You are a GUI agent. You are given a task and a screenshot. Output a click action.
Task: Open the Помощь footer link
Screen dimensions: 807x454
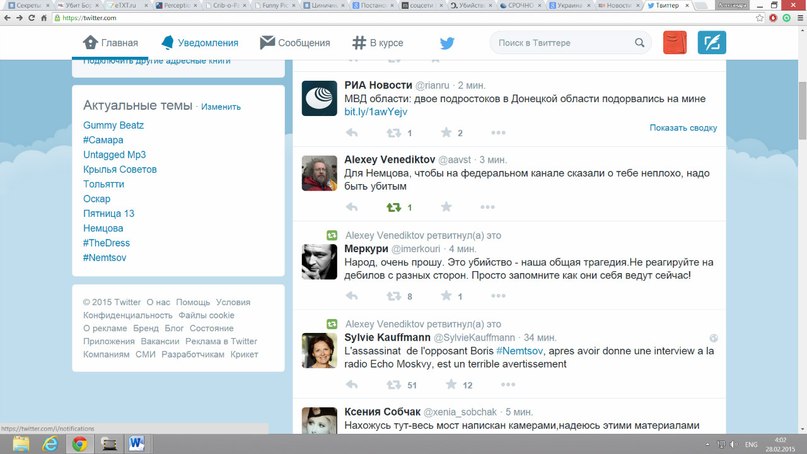point(193,302)
